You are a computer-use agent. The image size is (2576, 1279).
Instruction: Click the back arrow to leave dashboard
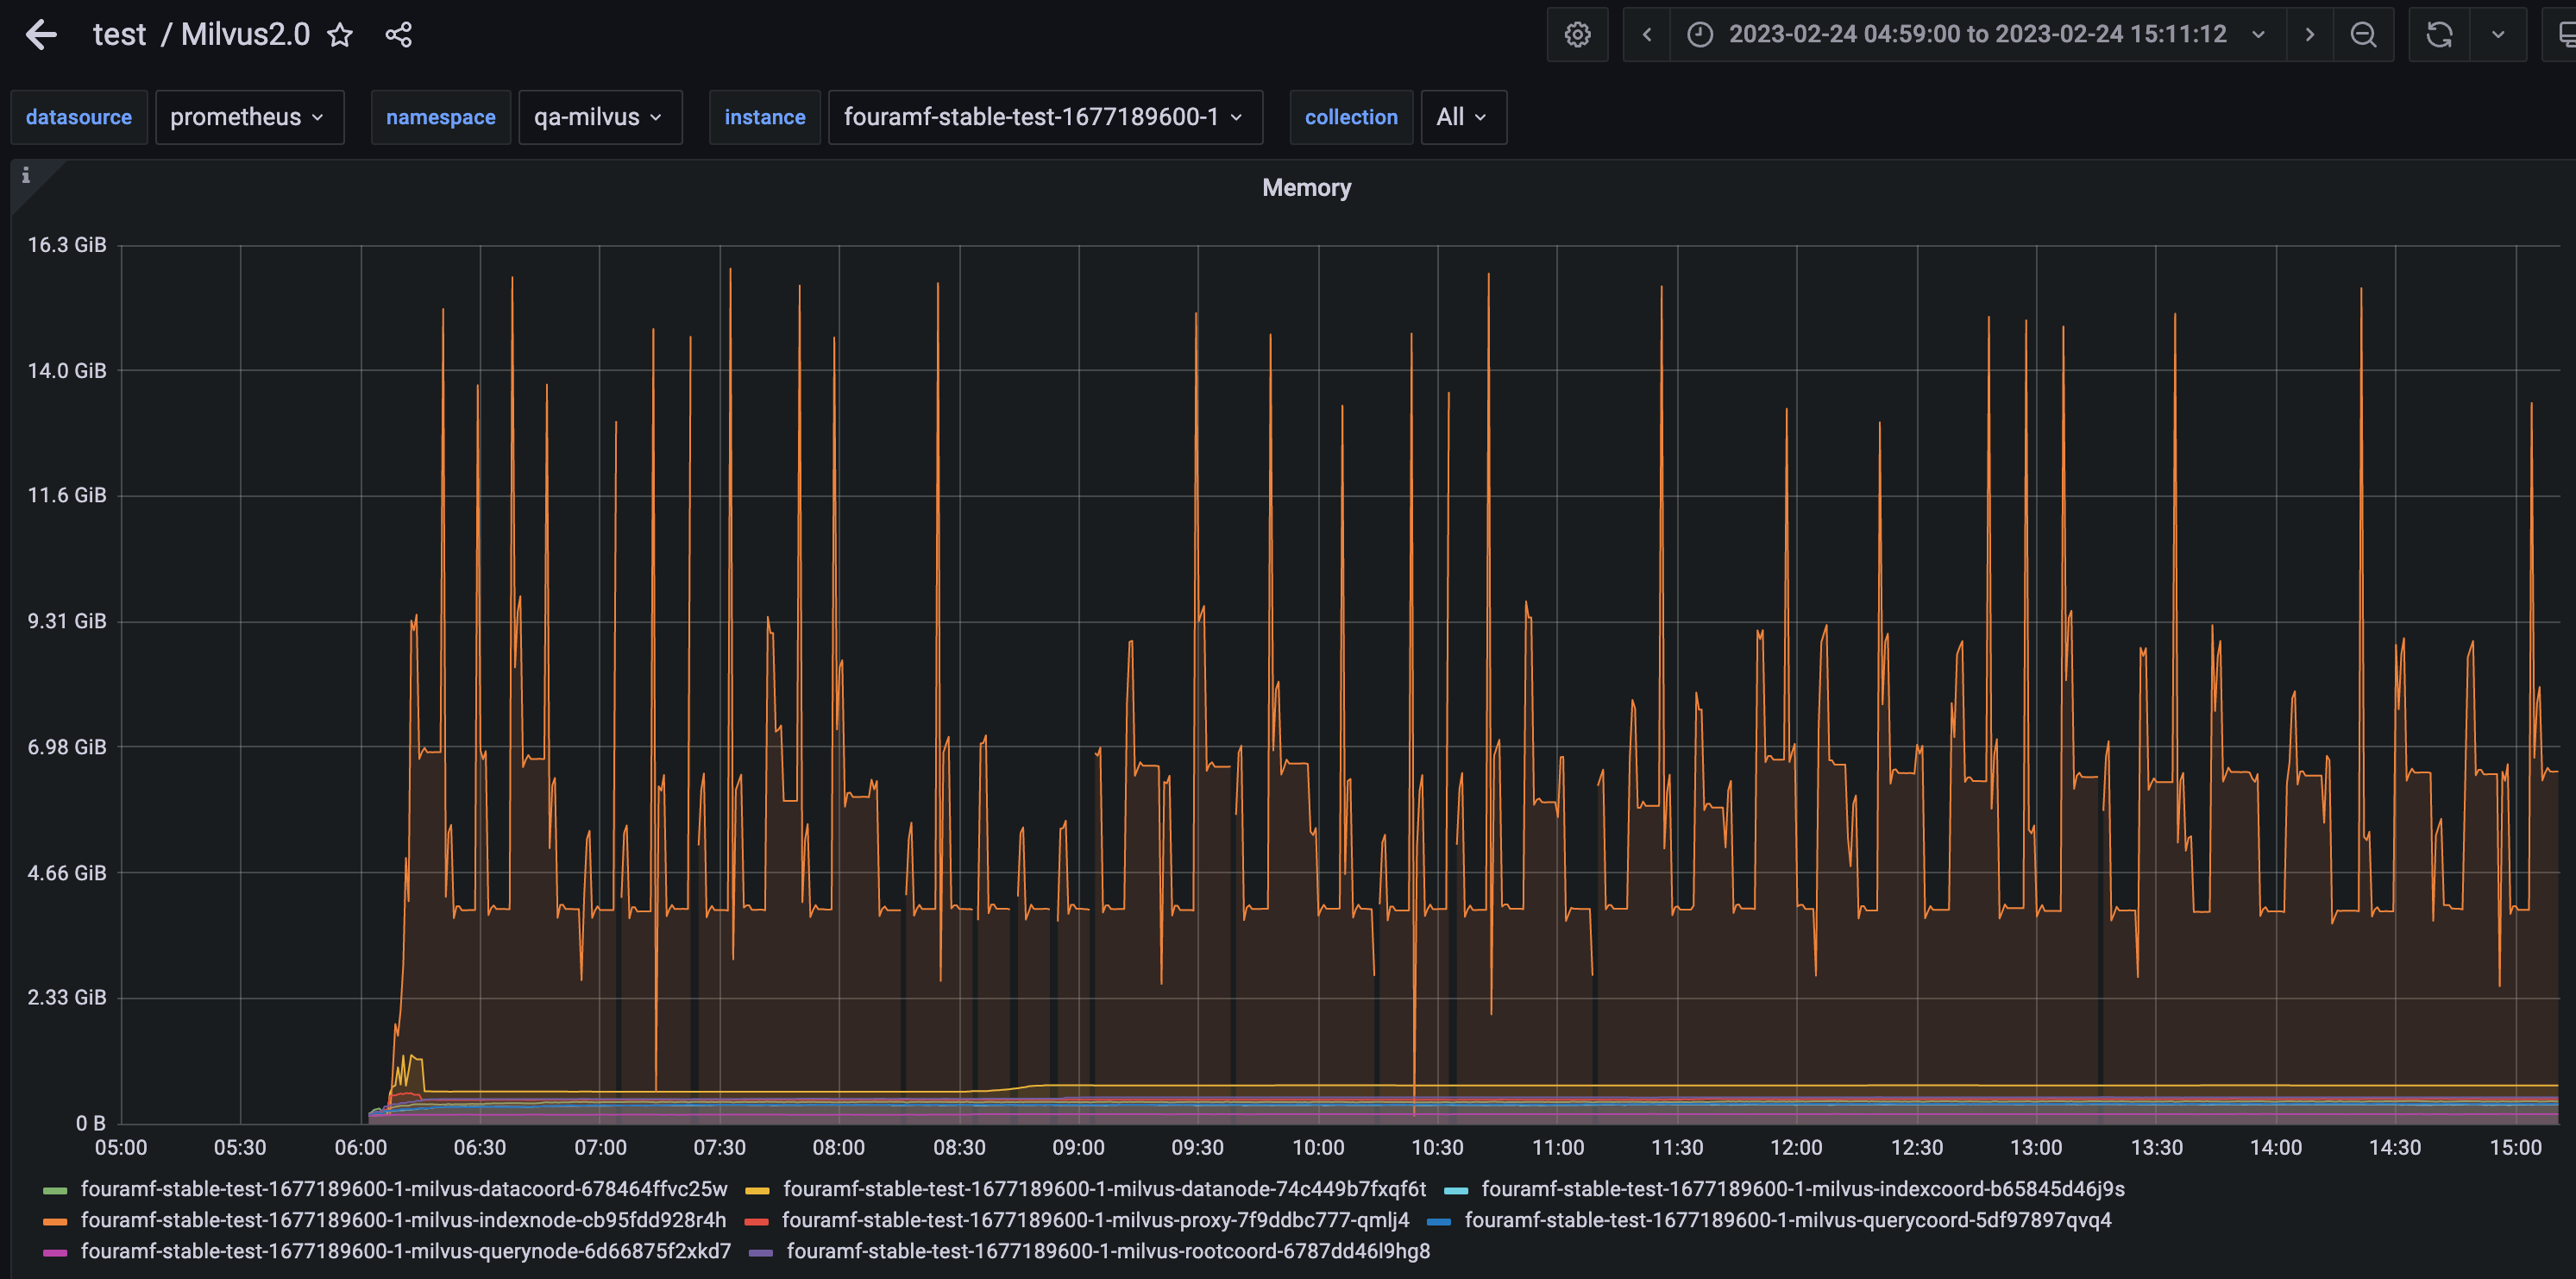[41, 34]
